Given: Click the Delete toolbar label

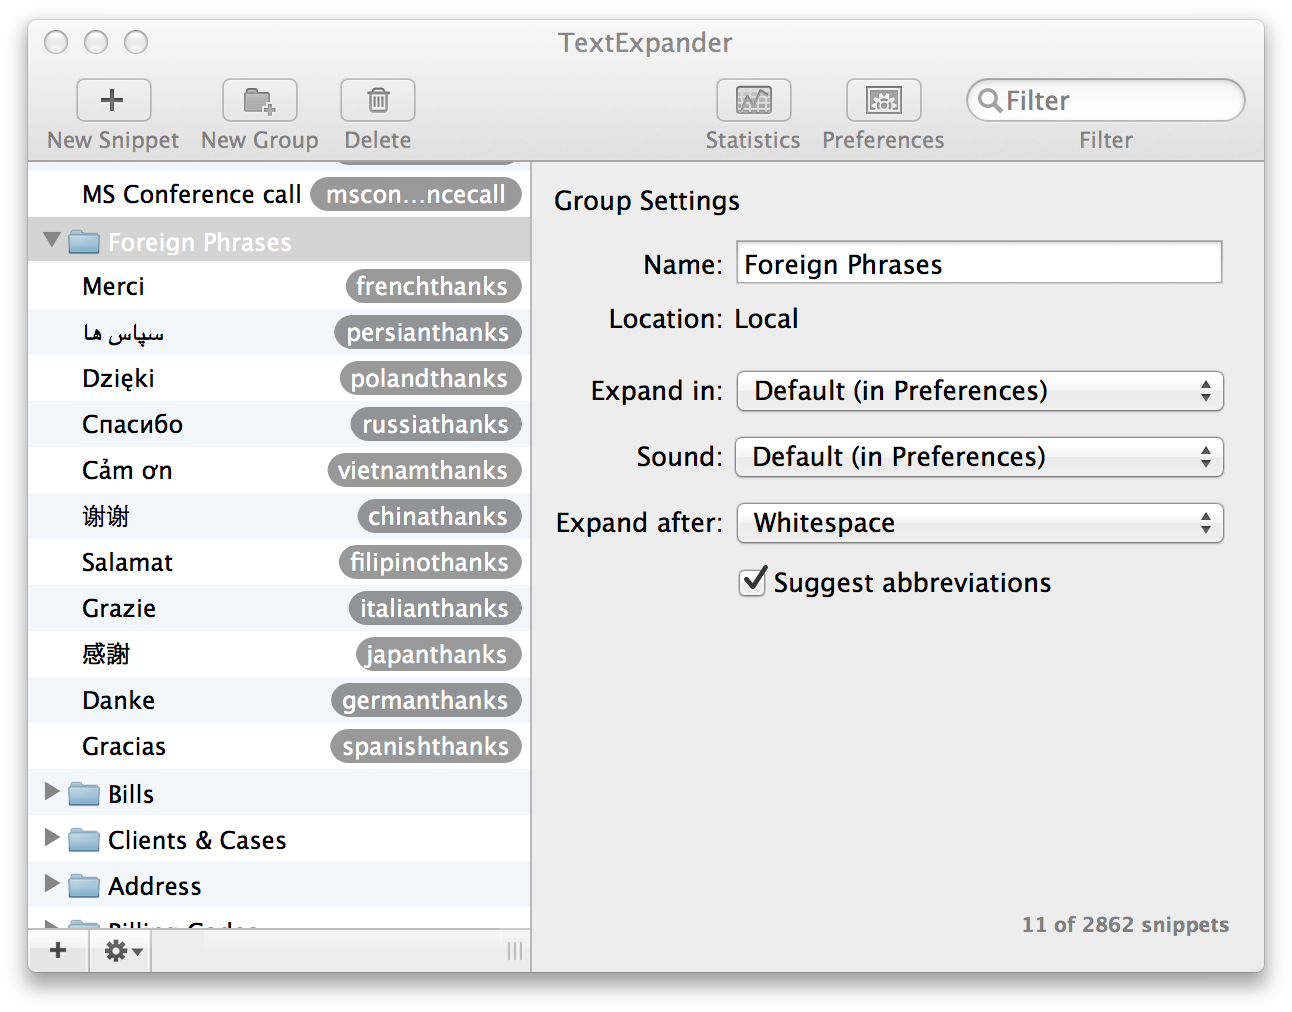Looking at the screenshot, I should (378, 140).
